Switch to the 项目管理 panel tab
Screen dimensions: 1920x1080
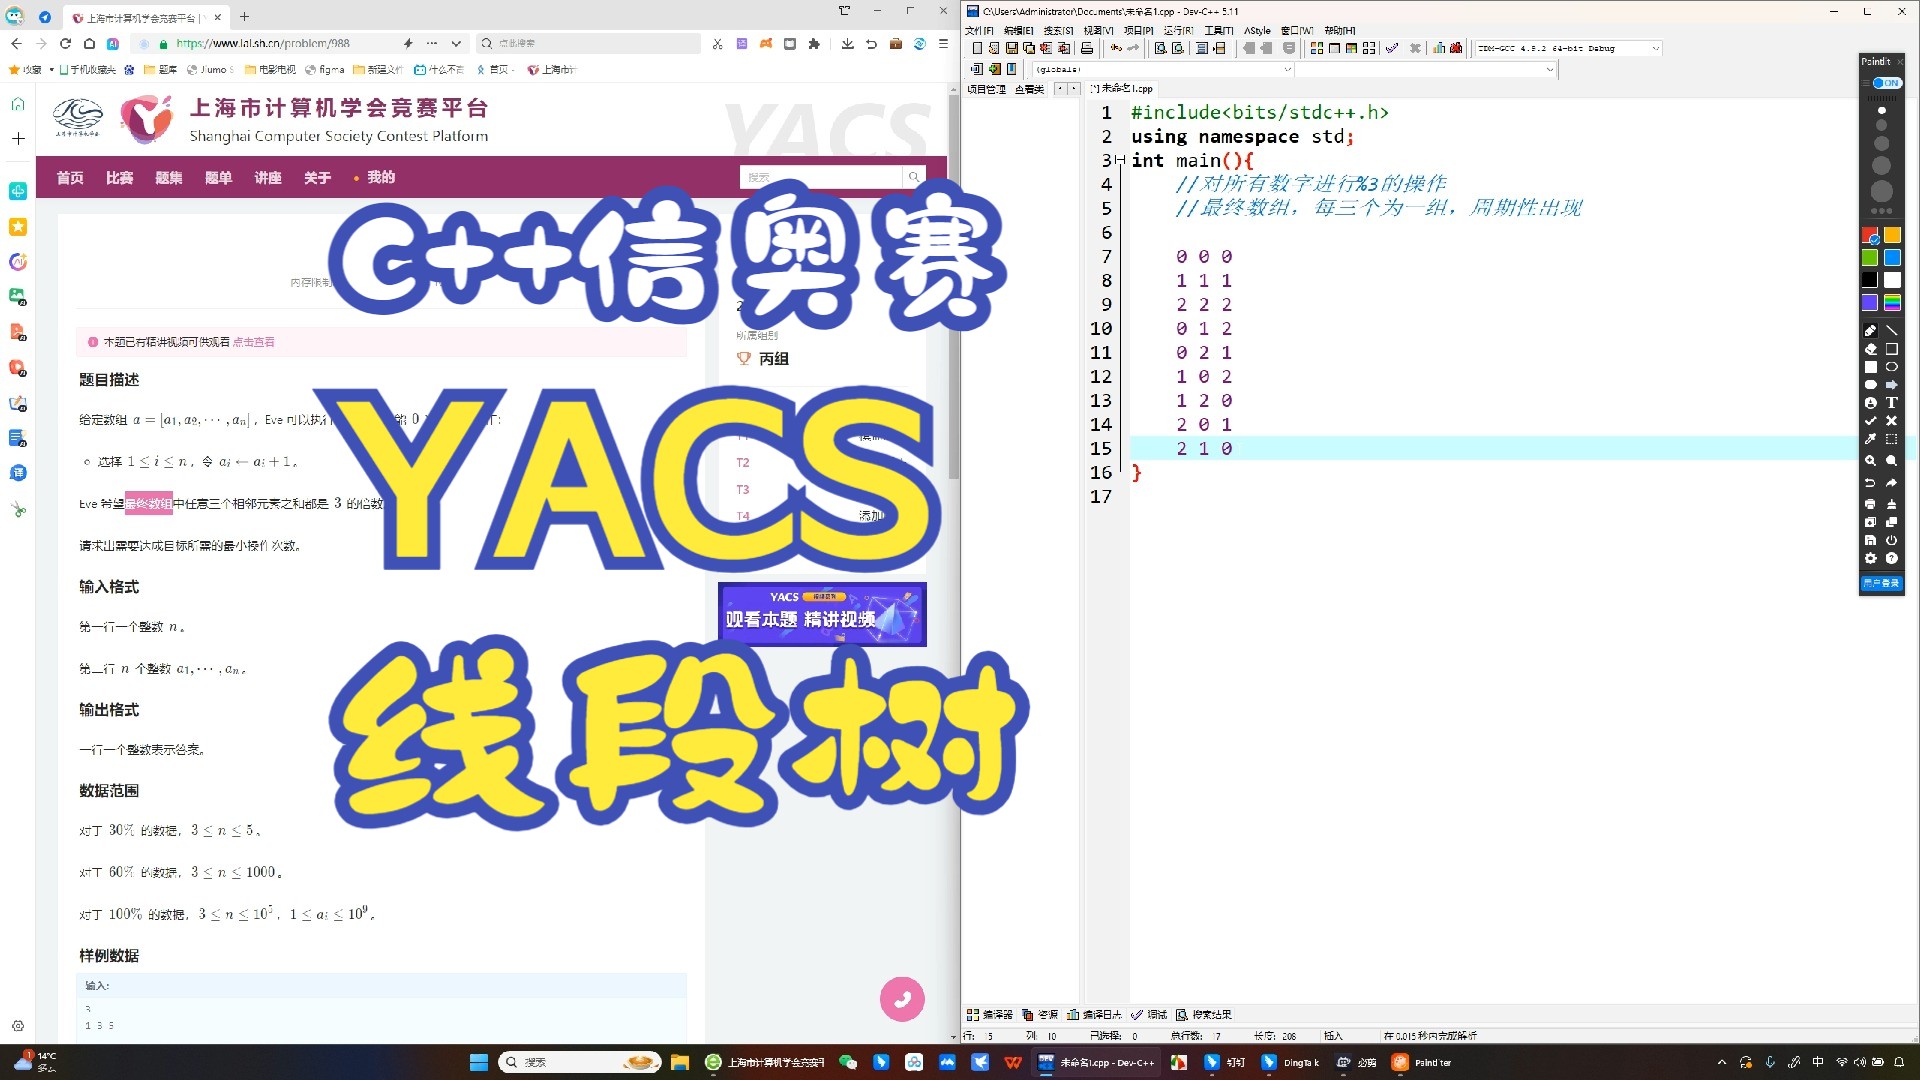click(987, 89)
